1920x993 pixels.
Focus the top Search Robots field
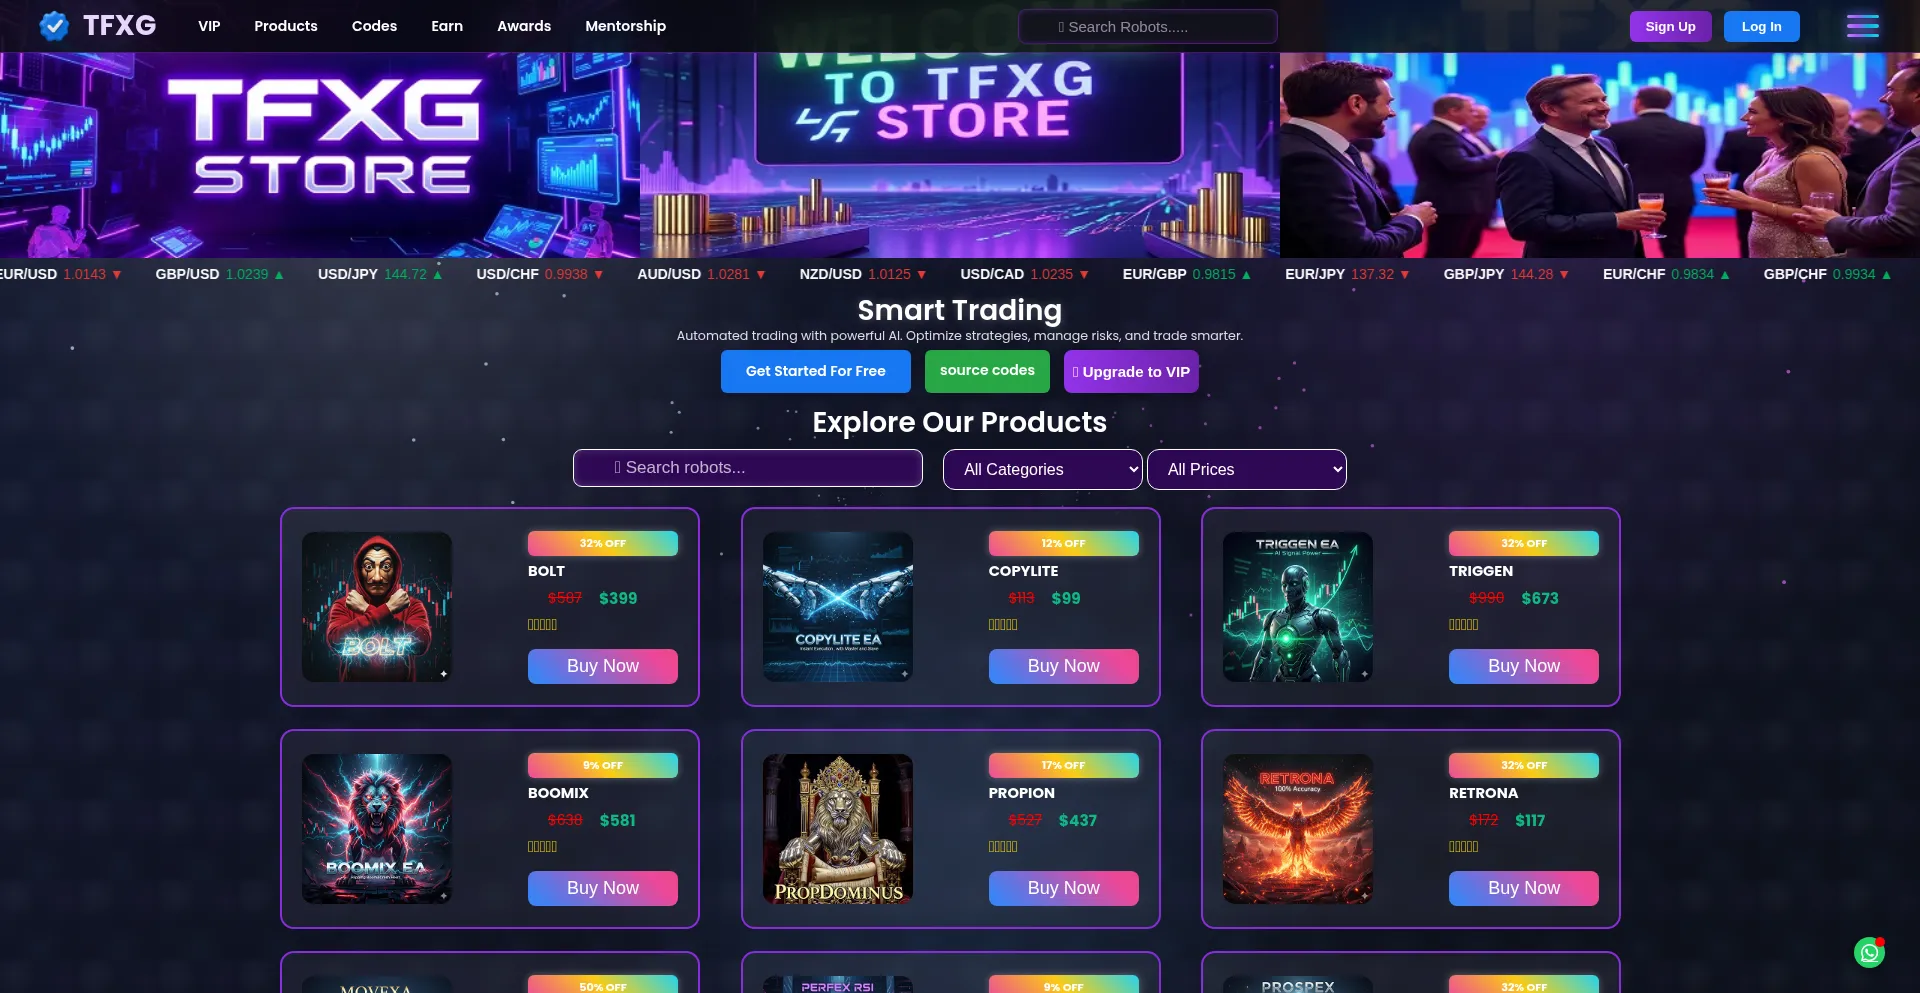pyautogui.click(x=1148, y=27)
